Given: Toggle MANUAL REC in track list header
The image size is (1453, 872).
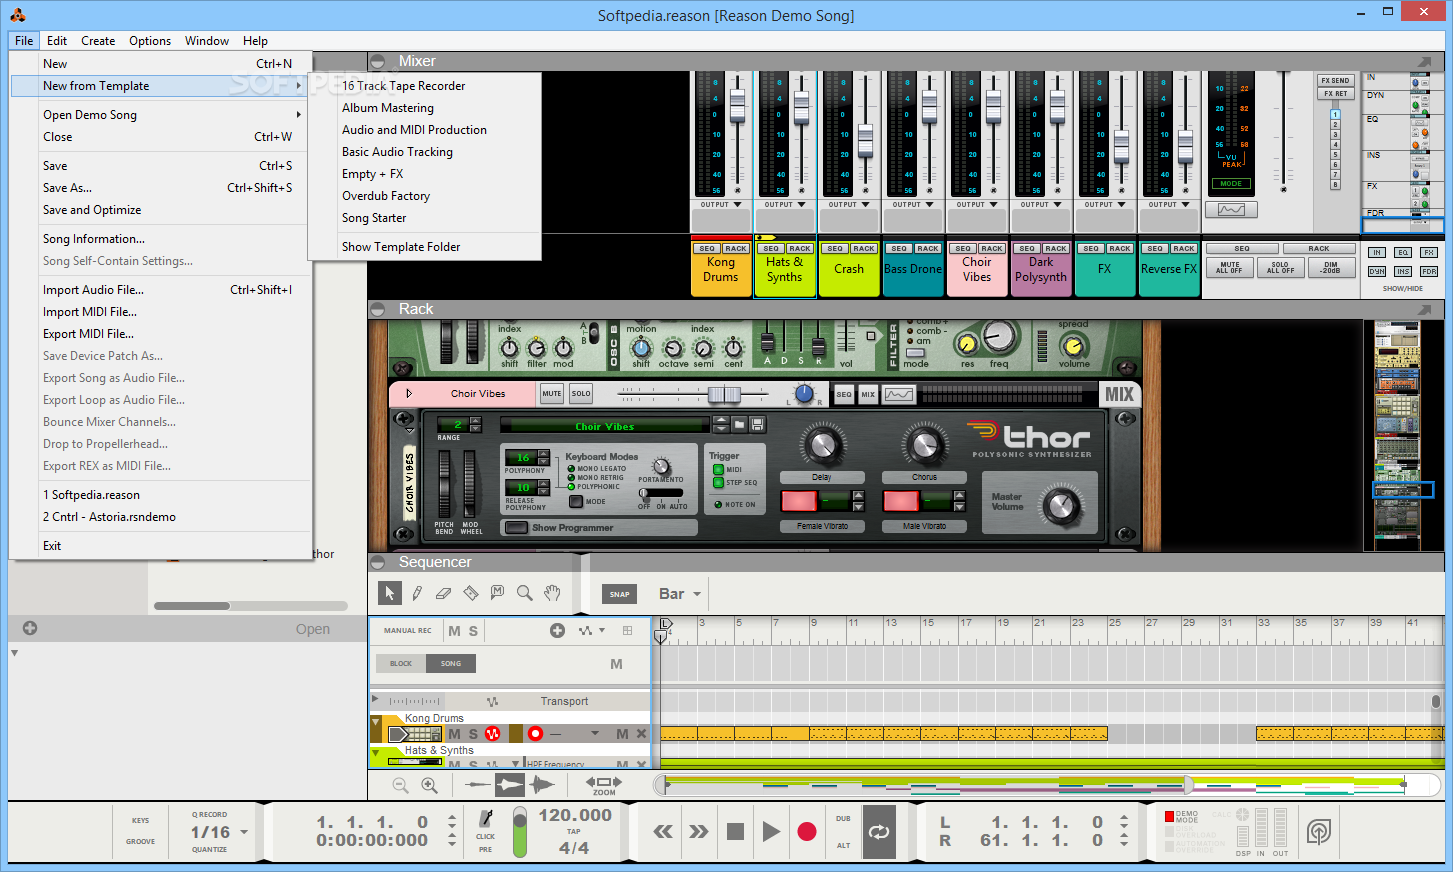Looking at the screenshot, I should pos(408,631).
